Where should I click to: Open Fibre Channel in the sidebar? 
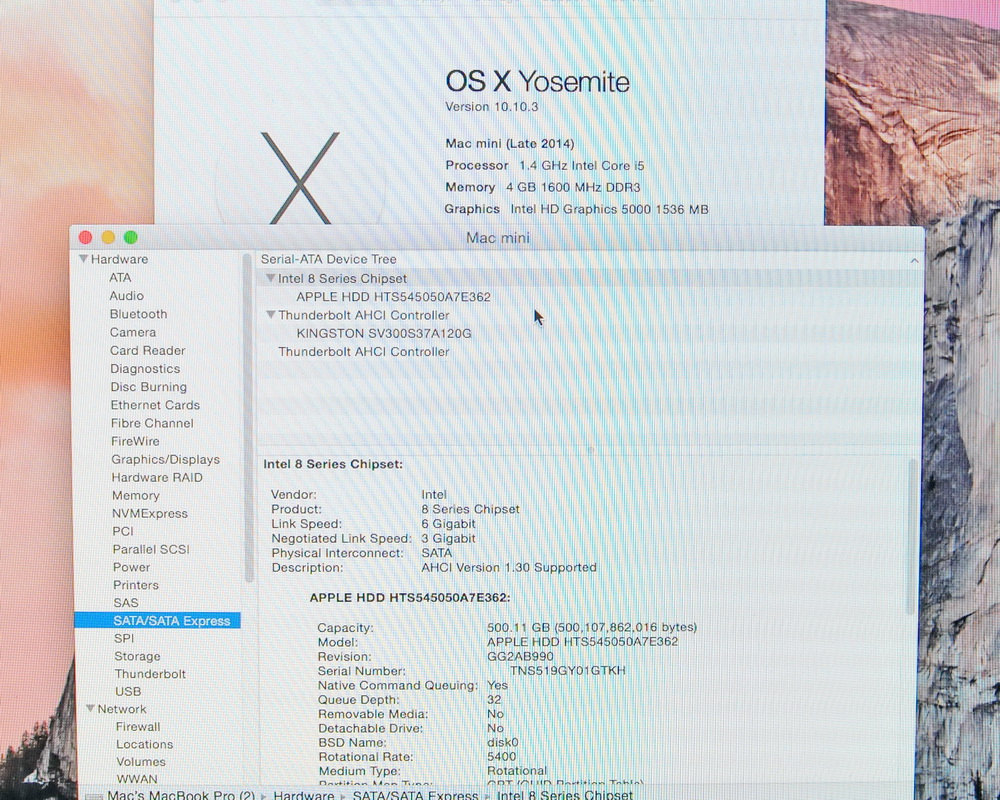click(152, 423)
